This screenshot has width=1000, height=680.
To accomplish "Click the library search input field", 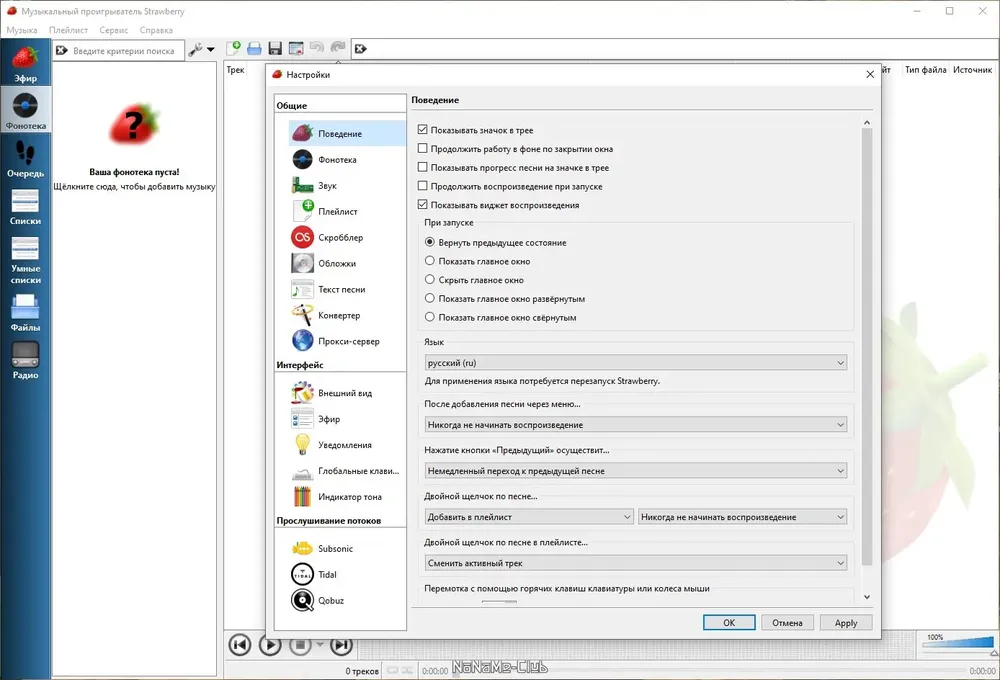I will click(126, 50).
